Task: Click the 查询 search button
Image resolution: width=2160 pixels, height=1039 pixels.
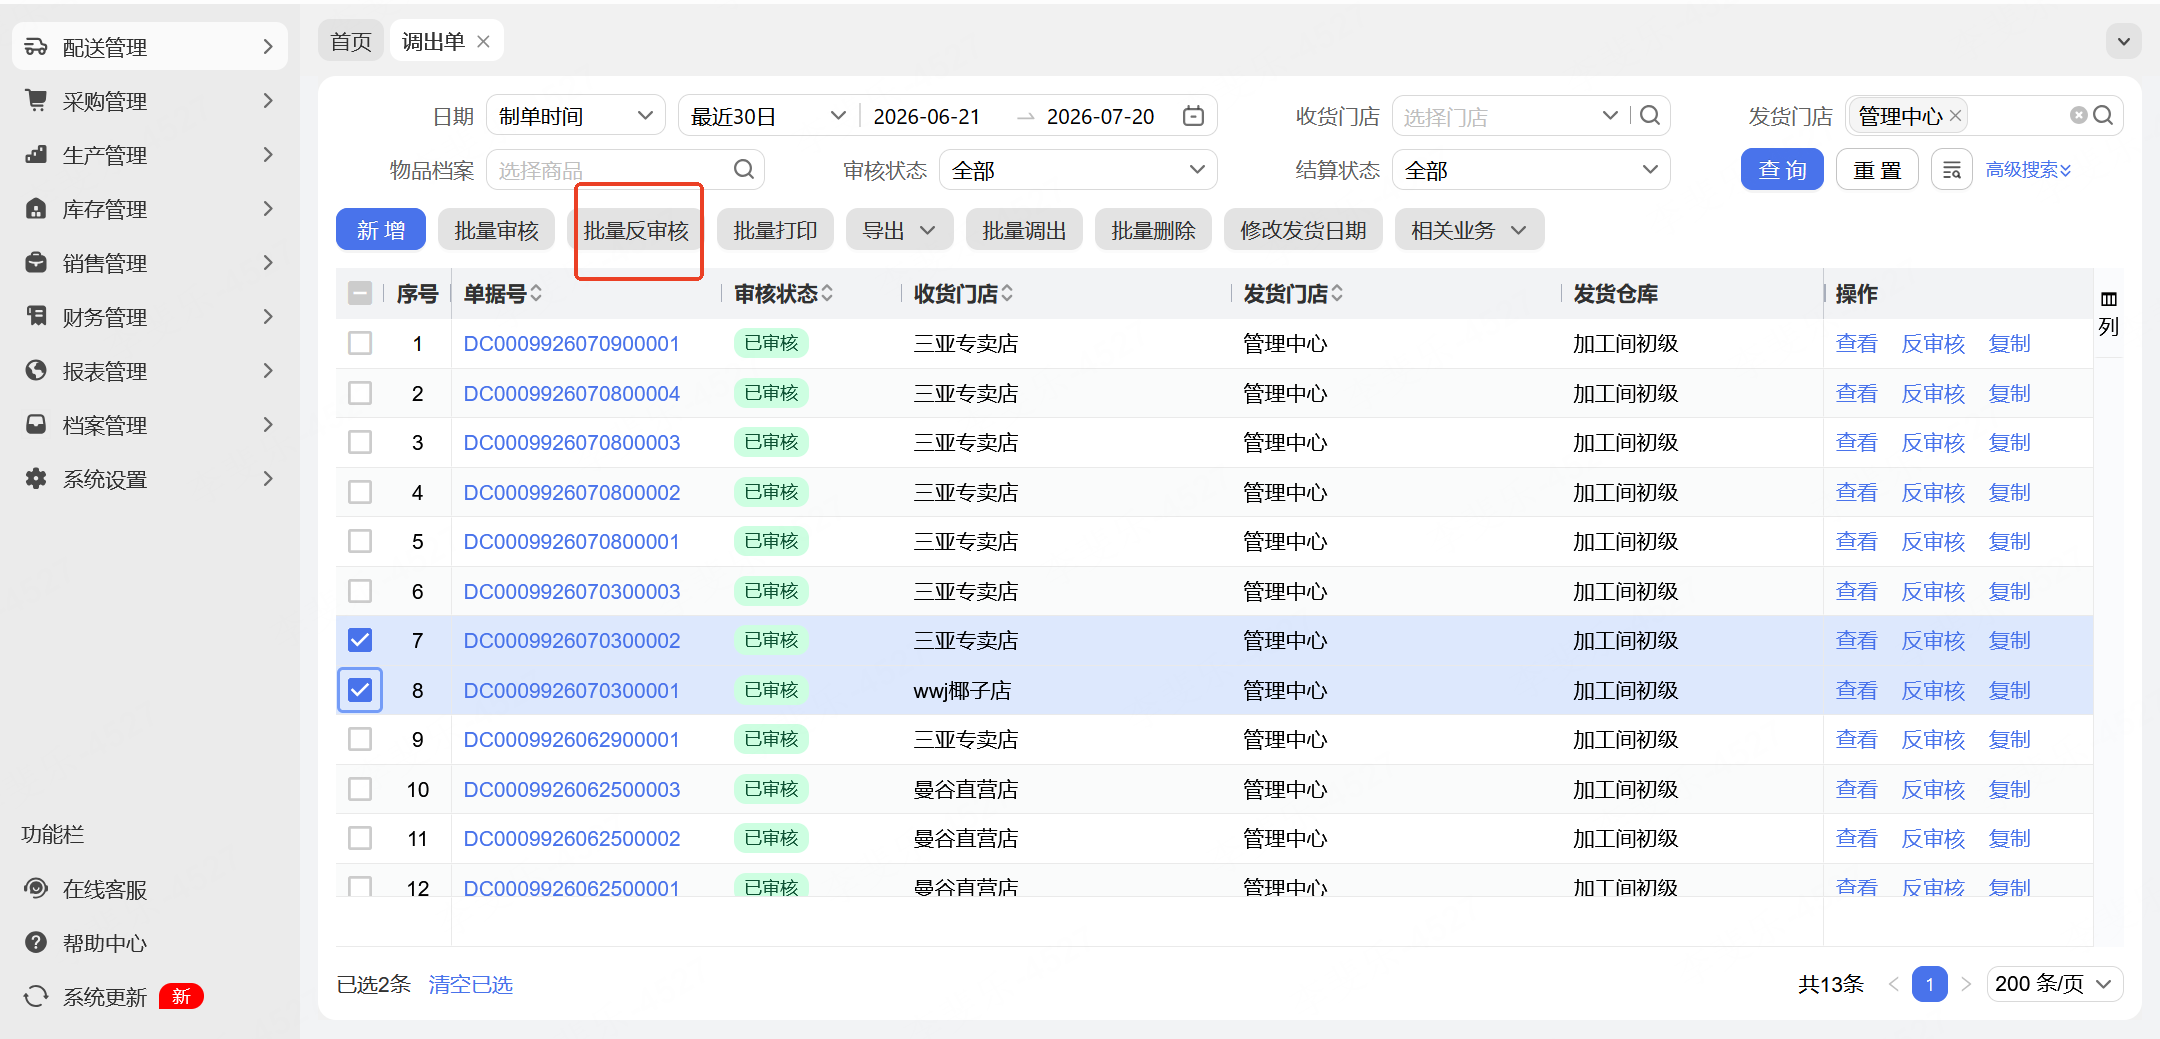Action: tap(1782, 170)
